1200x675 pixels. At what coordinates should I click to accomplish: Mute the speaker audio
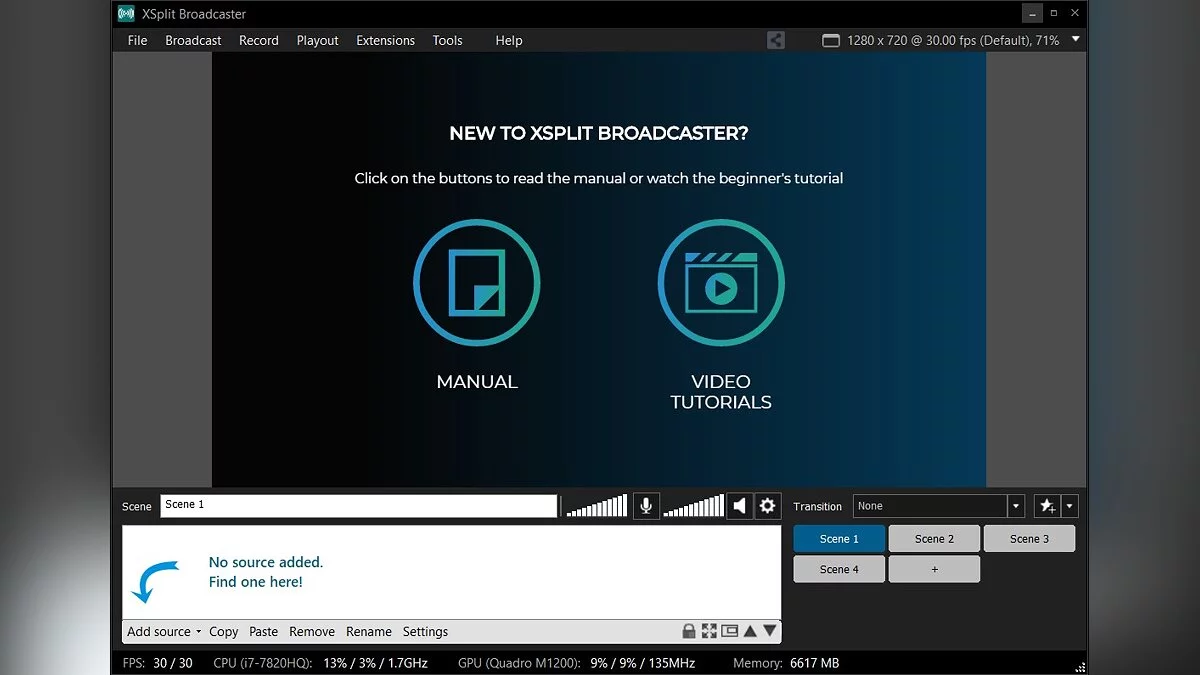point(739,506)
